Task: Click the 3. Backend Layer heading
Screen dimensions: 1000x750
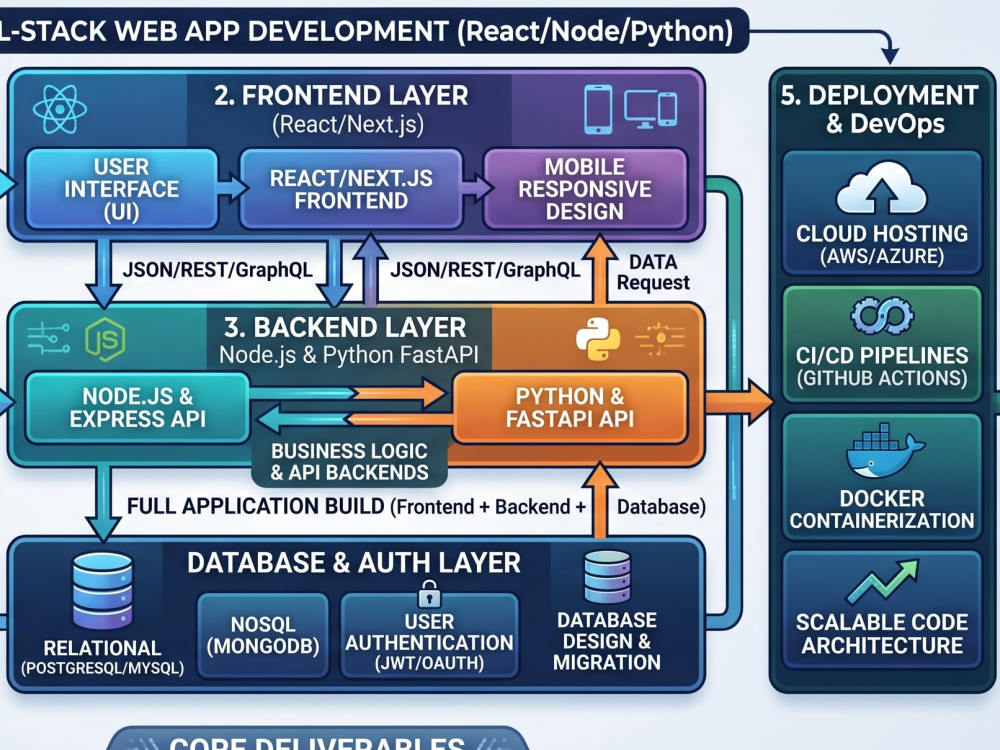Action: [x=345, y=328]
